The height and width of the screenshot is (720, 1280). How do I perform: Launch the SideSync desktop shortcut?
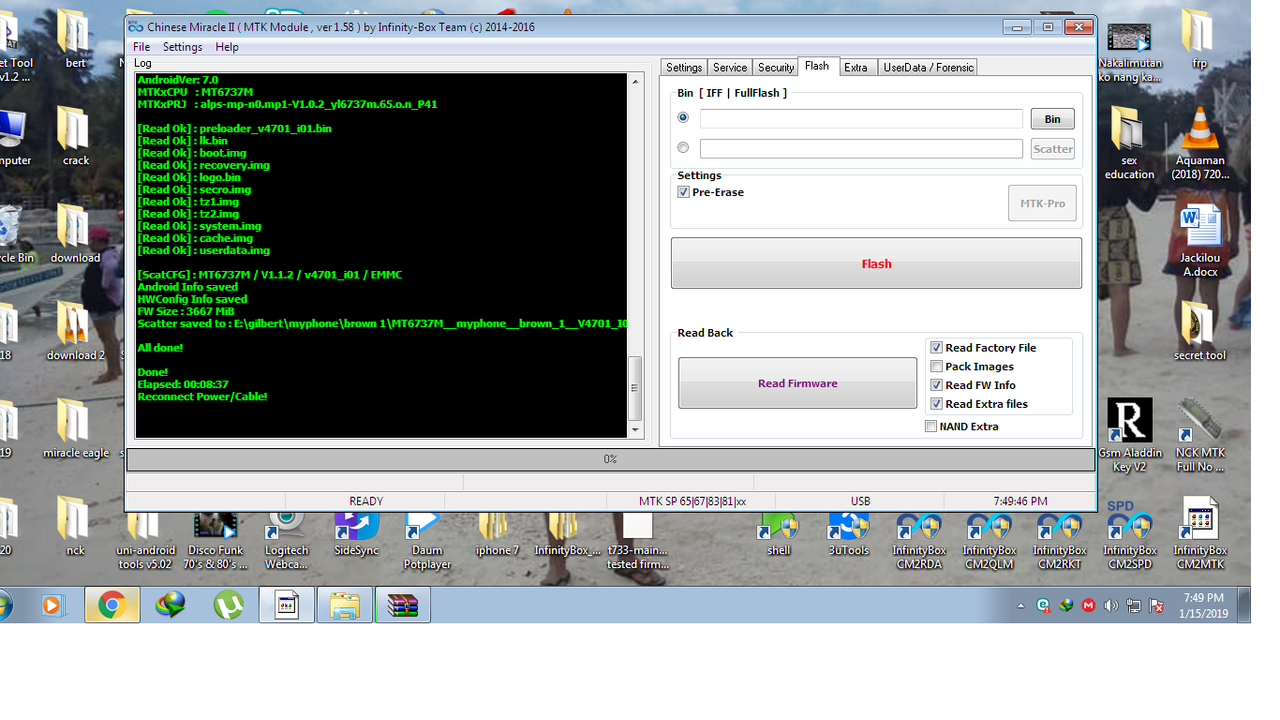click(x=356, y=534)
